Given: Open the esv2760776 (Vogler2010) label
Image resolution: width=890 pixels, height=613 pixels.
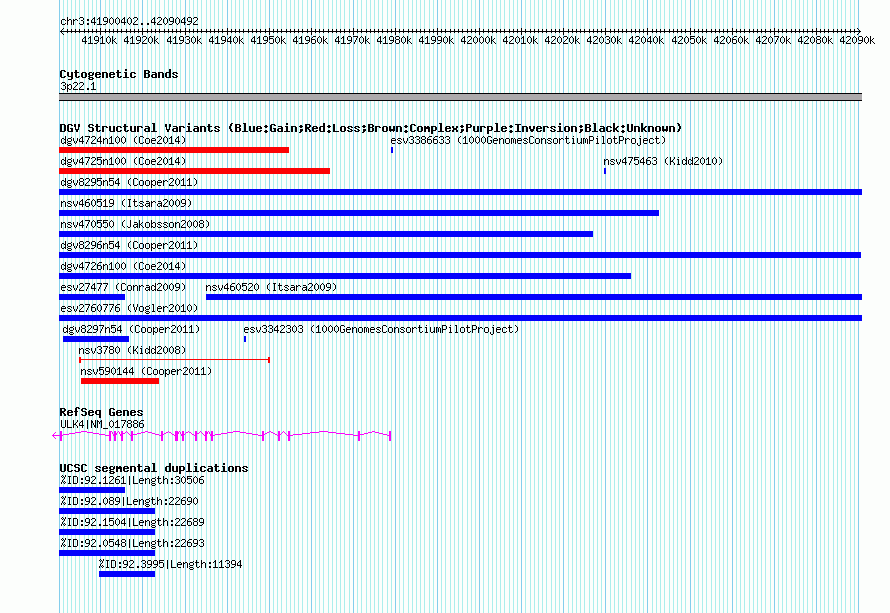Looking at the screenshot, I should click(129, 308).
